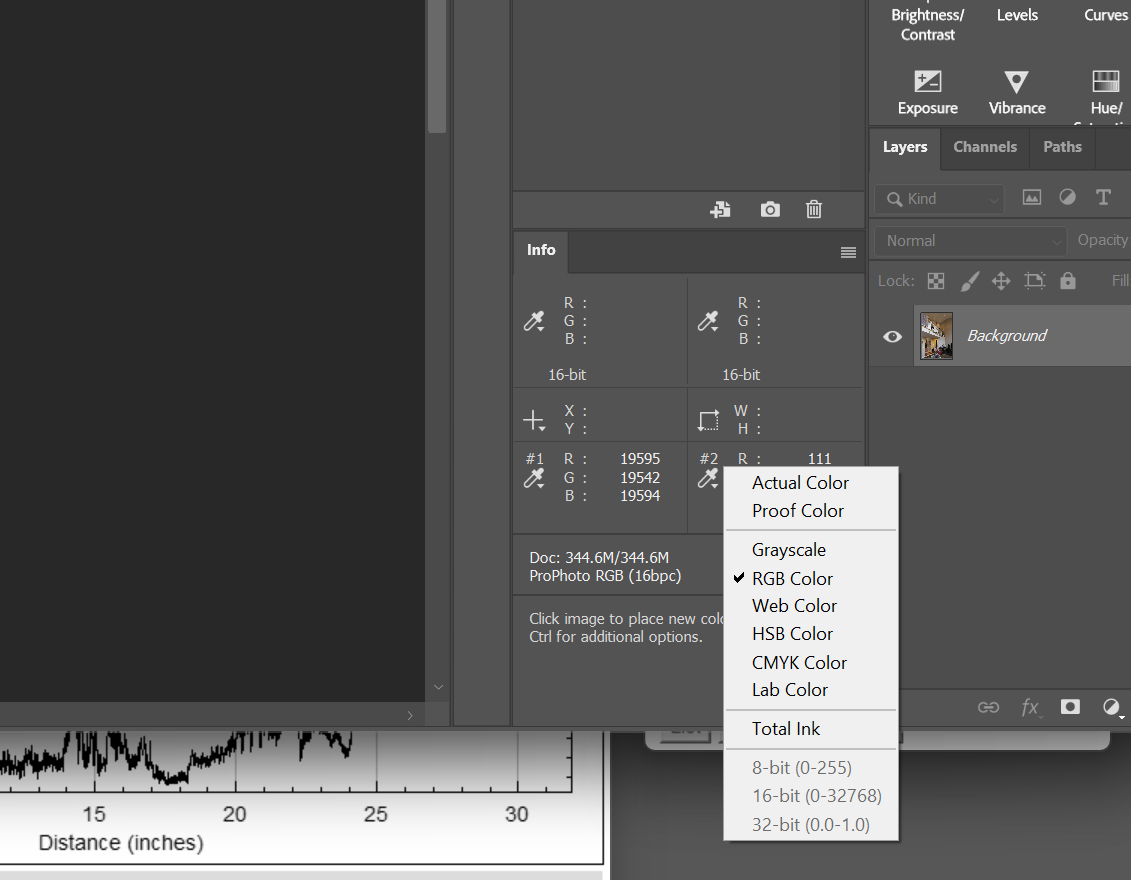Open the Normal blending mode dropdown
Viewport: 1131px width, 880px height.
(968, 240)
